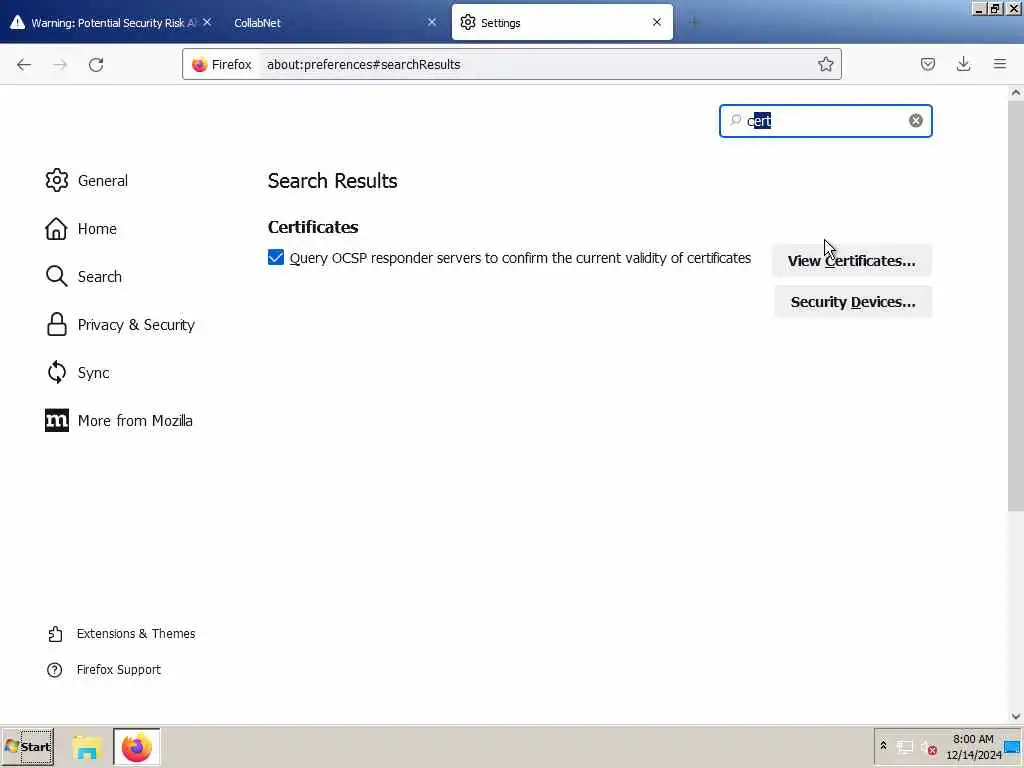The width and height of the screenshot is (1024, 768).
Task: Open the notification center icon in tray
Action: (1012, 747)
